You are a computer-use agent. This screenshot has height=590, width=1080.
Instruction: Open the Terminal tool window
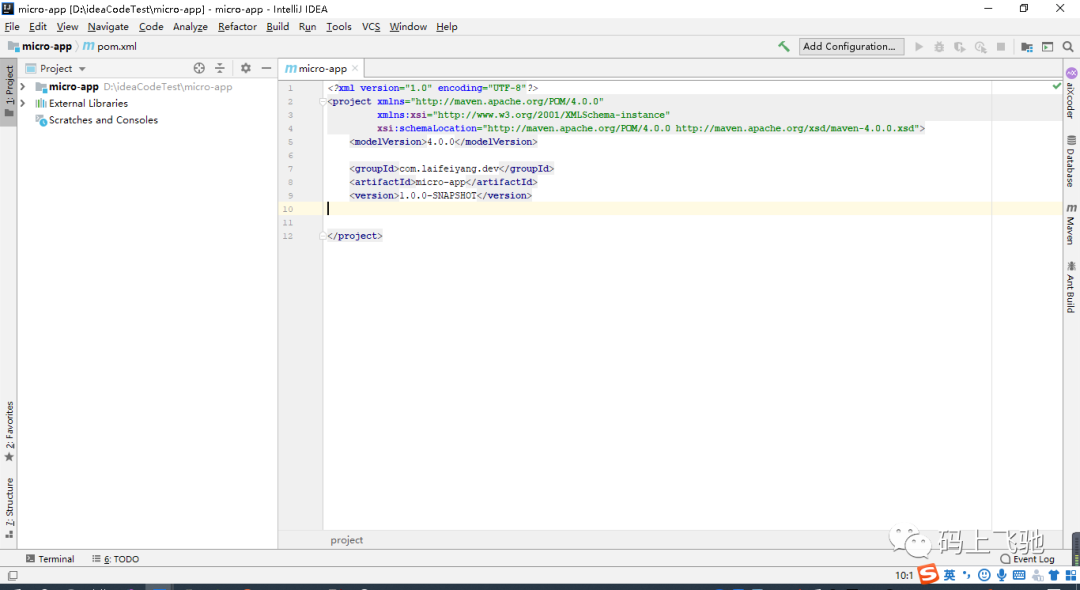pyautogui.click(x=50, y=559)
